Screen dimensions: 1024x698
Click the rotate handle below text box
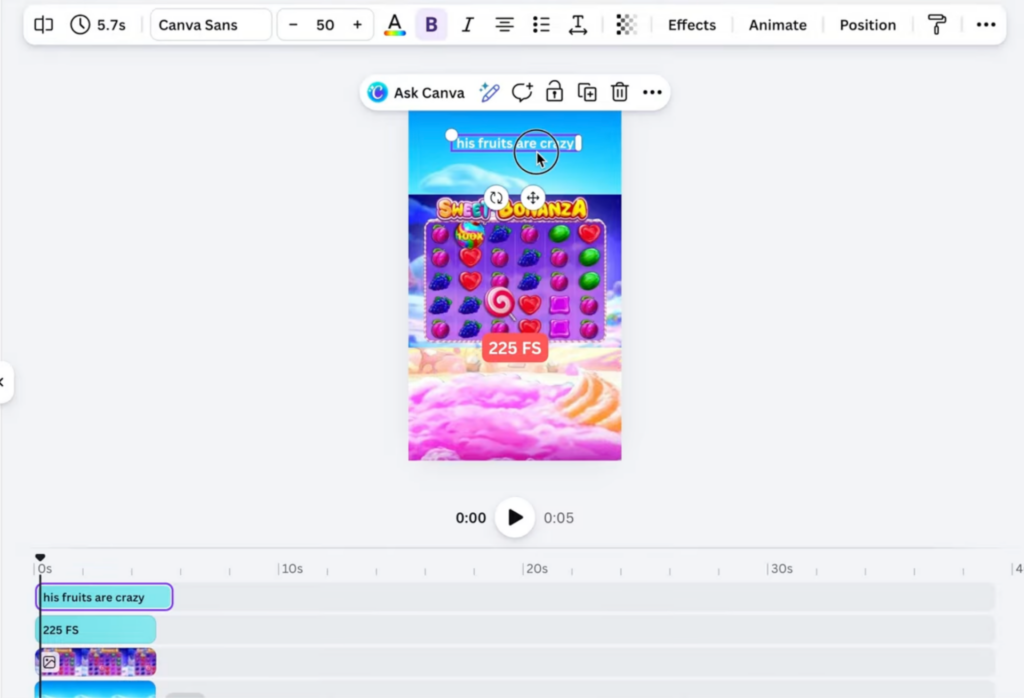click(496, 197)
